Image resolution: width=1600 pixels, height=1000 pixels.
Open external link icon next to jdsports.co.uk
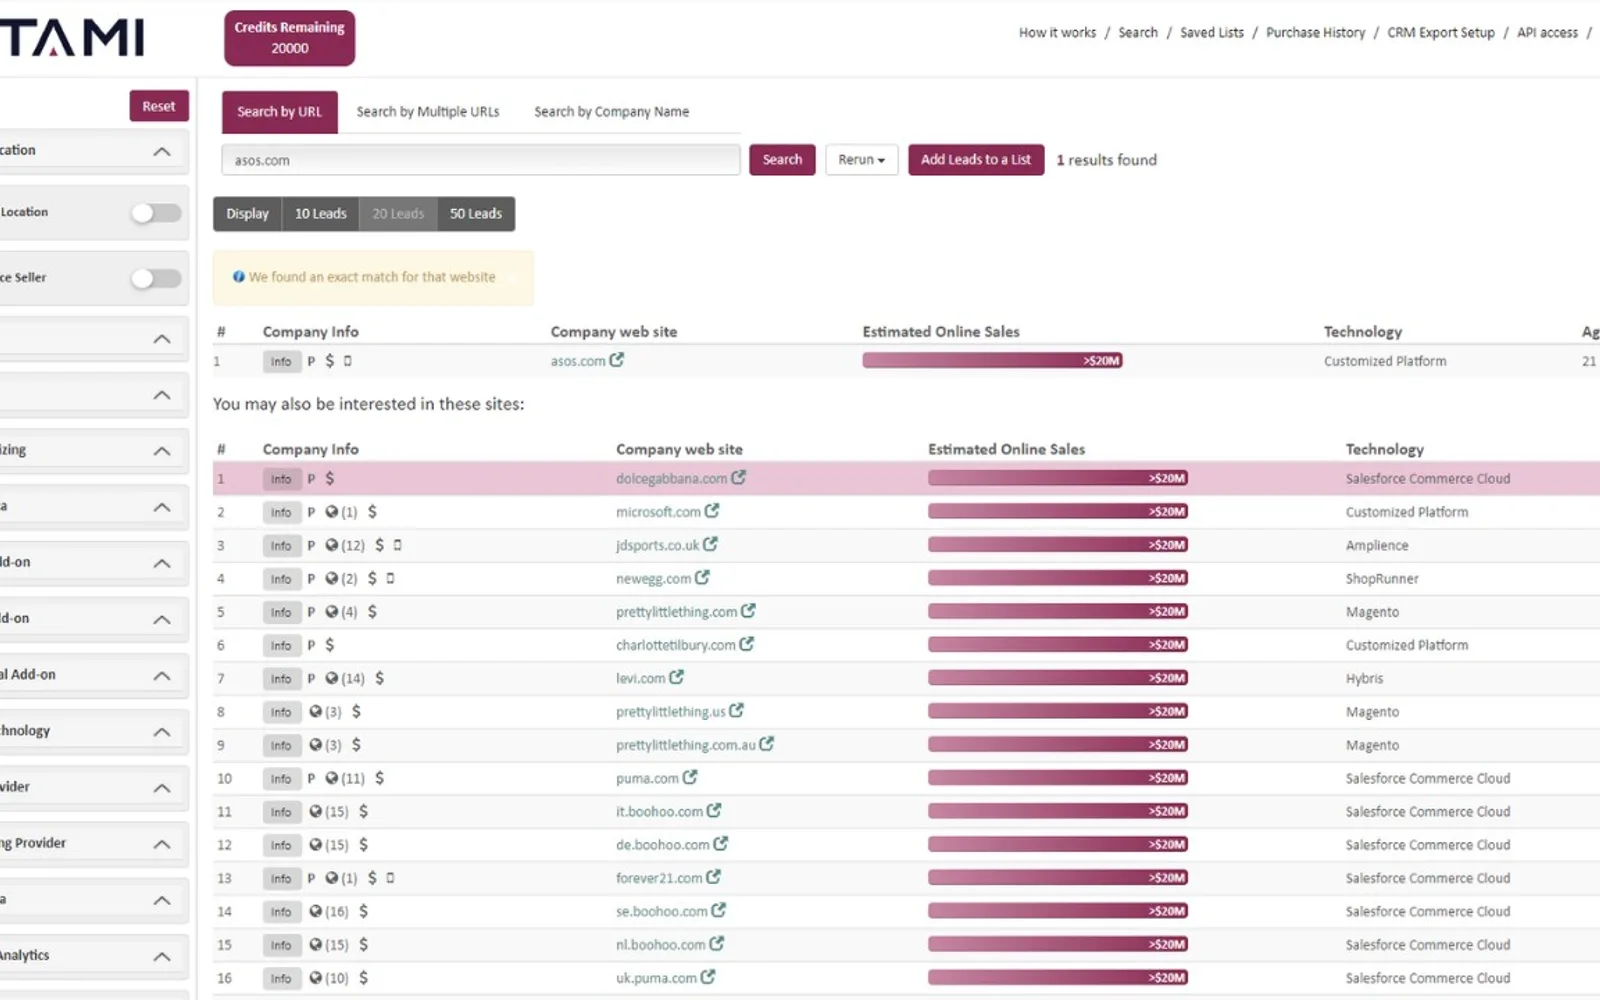coord(710,545)
